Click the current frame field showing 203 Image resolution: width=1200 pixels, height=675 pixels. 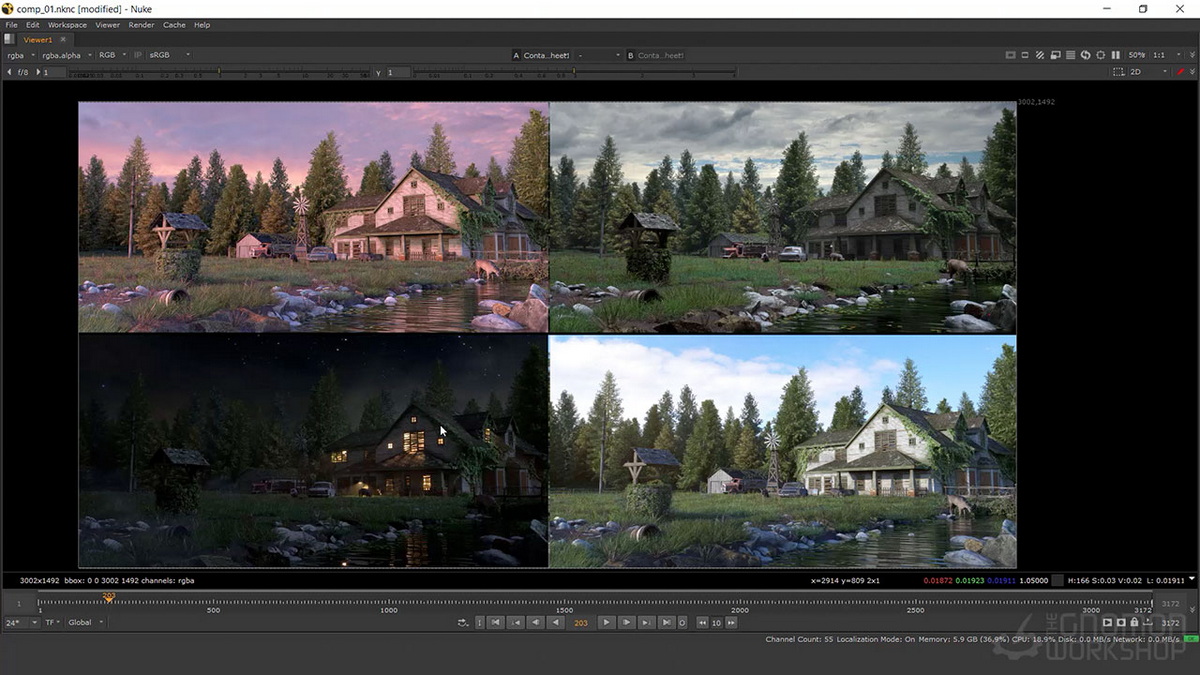(581, 622)
